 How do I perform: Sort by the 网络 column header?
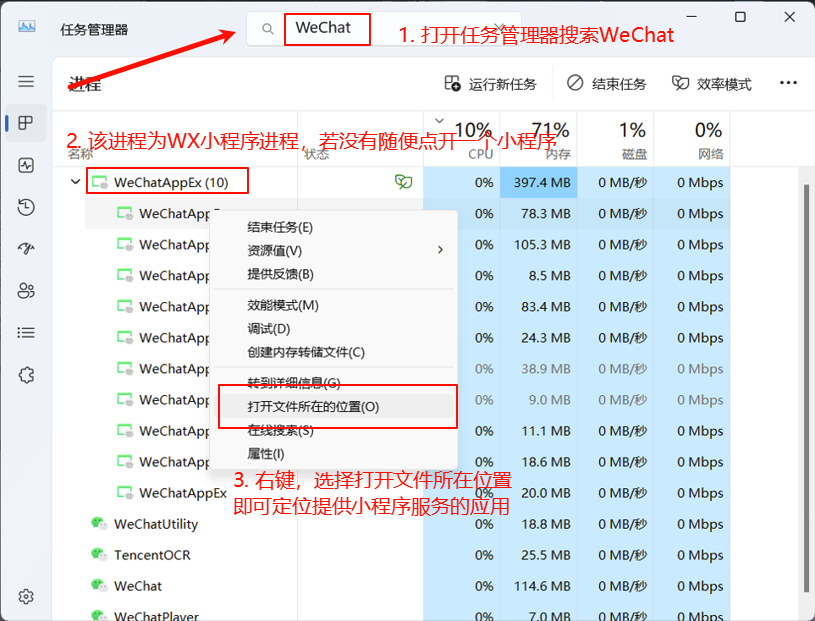(x=691, y=139)
